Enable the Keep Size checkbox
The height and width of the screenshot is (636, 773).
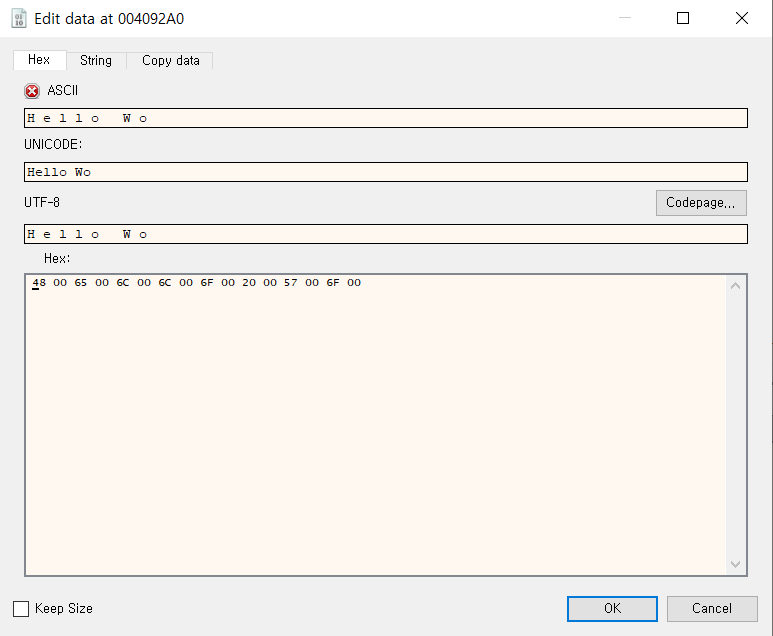coord(21,608)
